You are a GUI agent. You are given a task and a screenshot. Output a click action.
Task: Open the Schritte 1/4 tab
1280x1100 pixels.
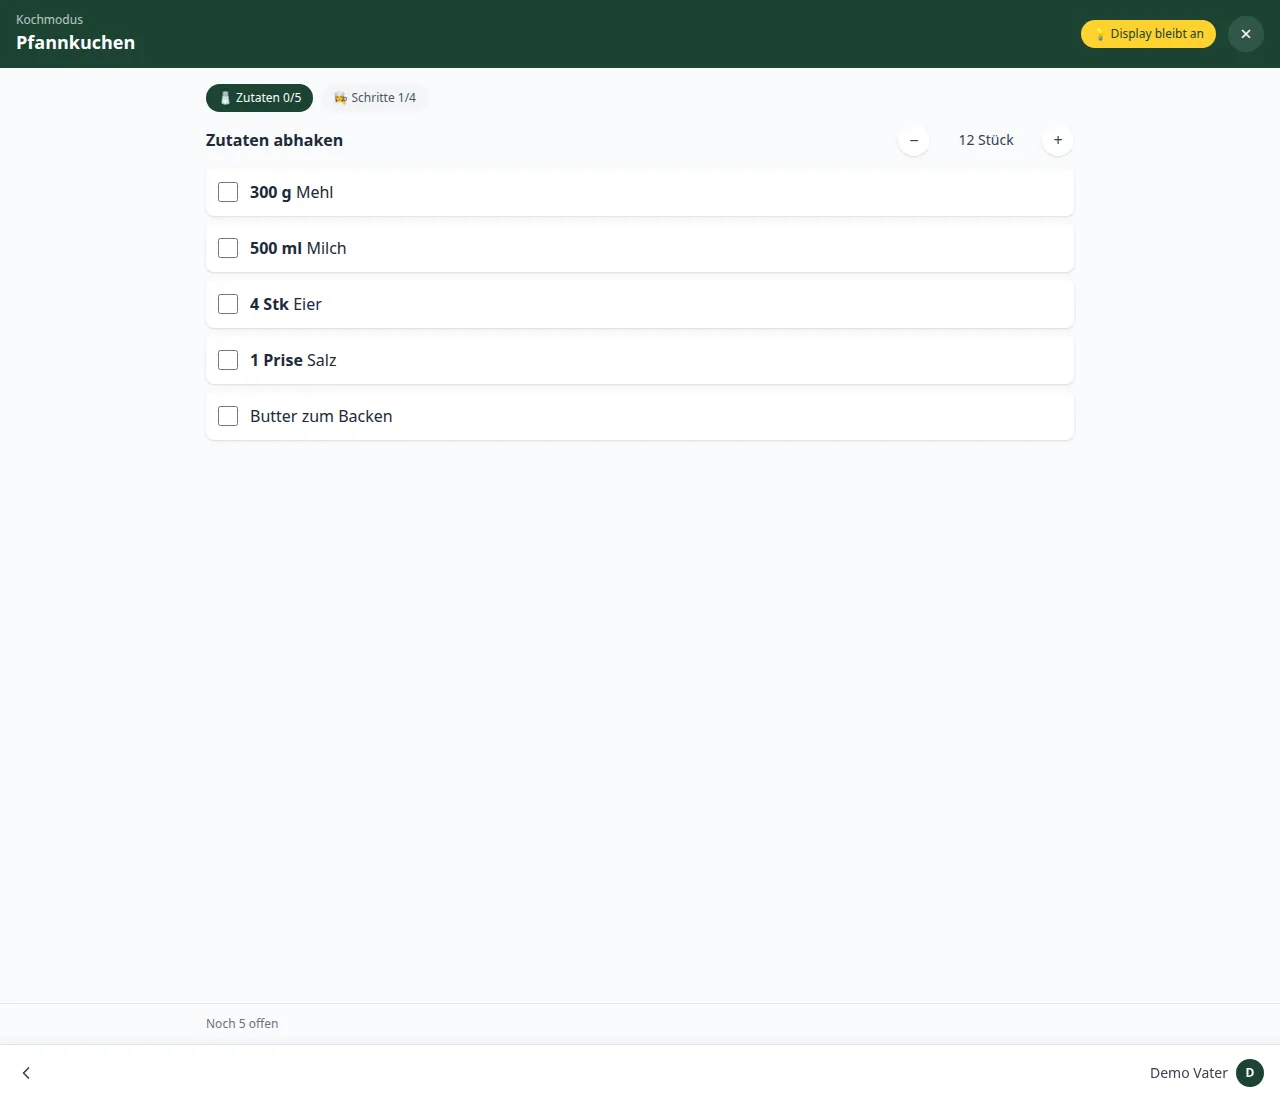pyautogui.click(x=375, y=98)
